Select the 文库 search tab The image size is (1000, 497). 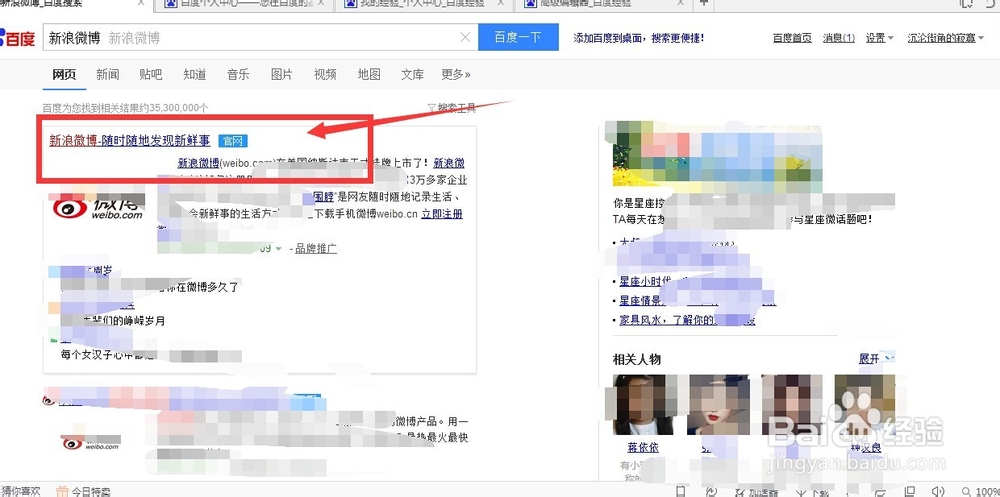click(413, 75)
